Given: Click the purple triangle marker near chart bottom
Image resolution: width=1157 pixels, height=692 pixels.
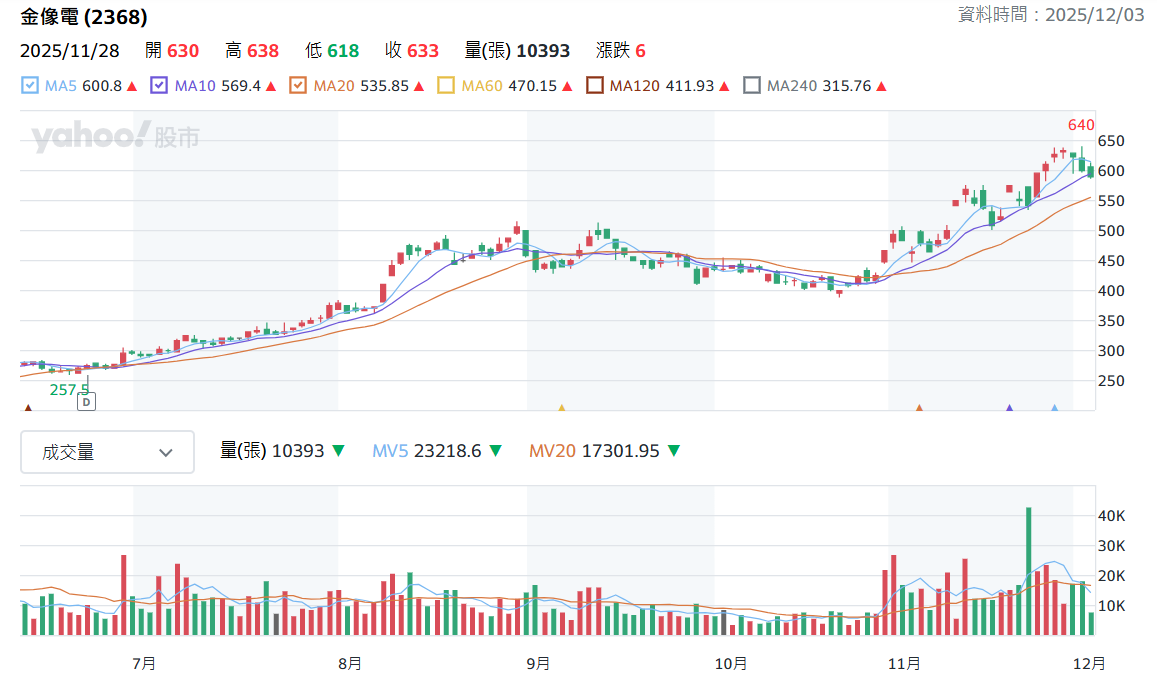Looking at the screenshot, I should pos(1009,407).
